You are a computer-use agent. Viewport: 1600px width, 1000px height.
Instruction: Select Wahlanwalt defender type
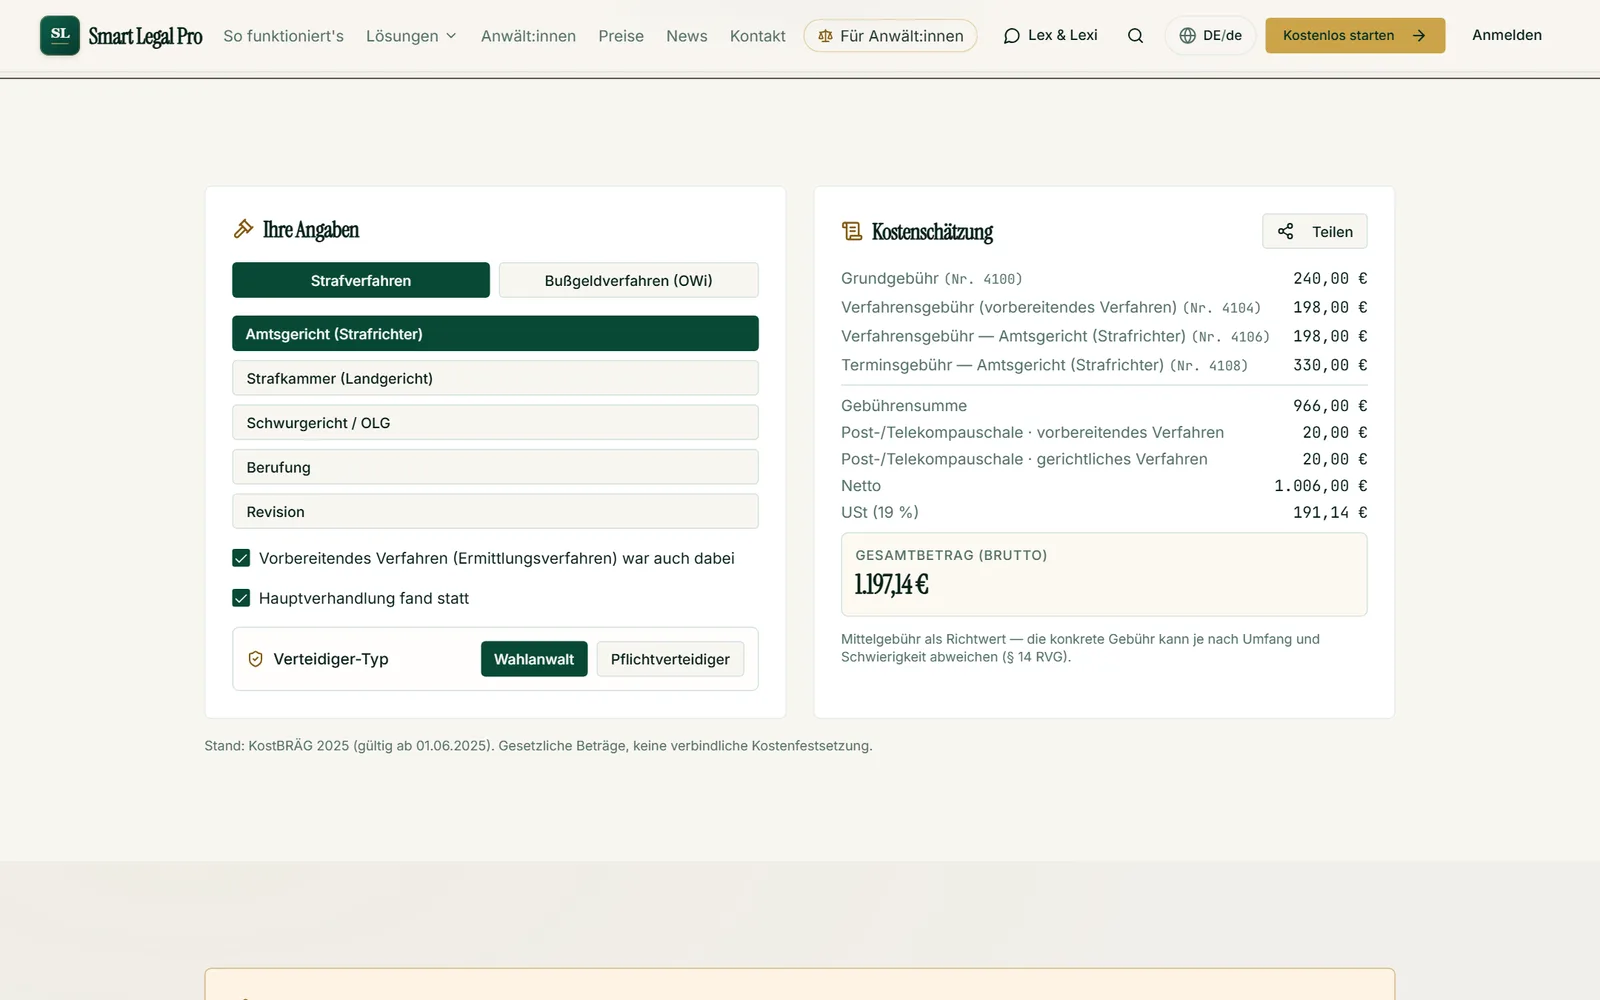click(x=534, y=659)
